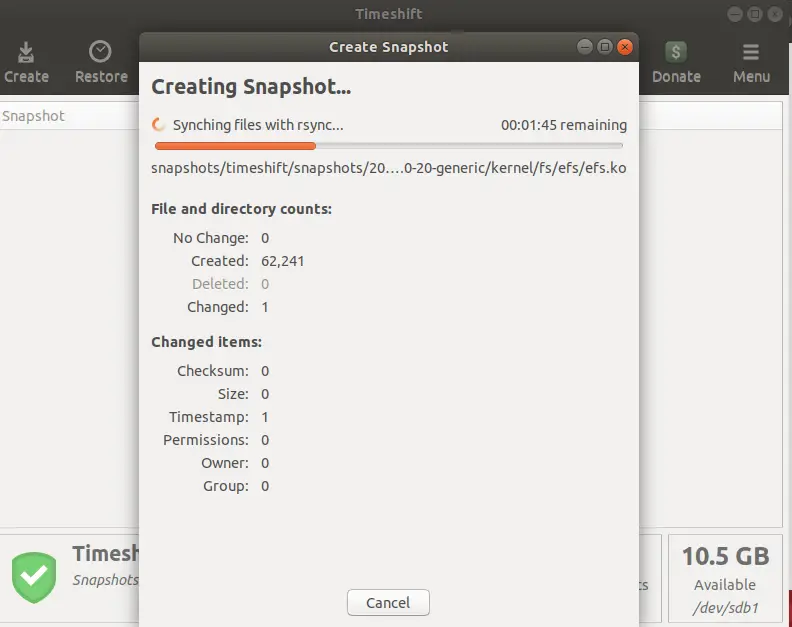Click the 10.5 GB Available panel
This screenshot has width=792, height=627.
tap(725, 576)
